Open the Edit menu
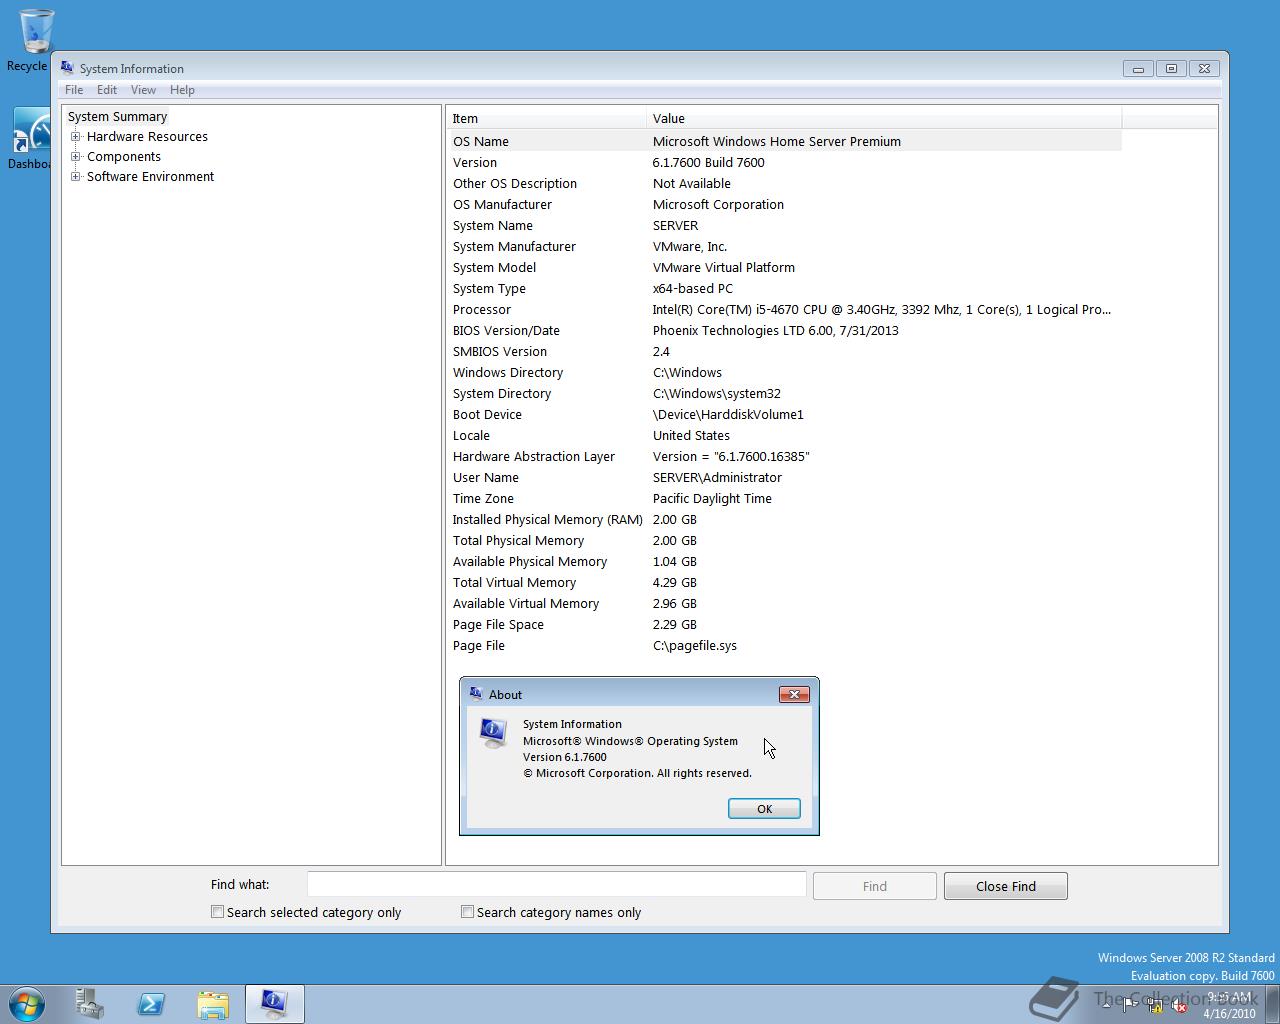 (107, 90)
